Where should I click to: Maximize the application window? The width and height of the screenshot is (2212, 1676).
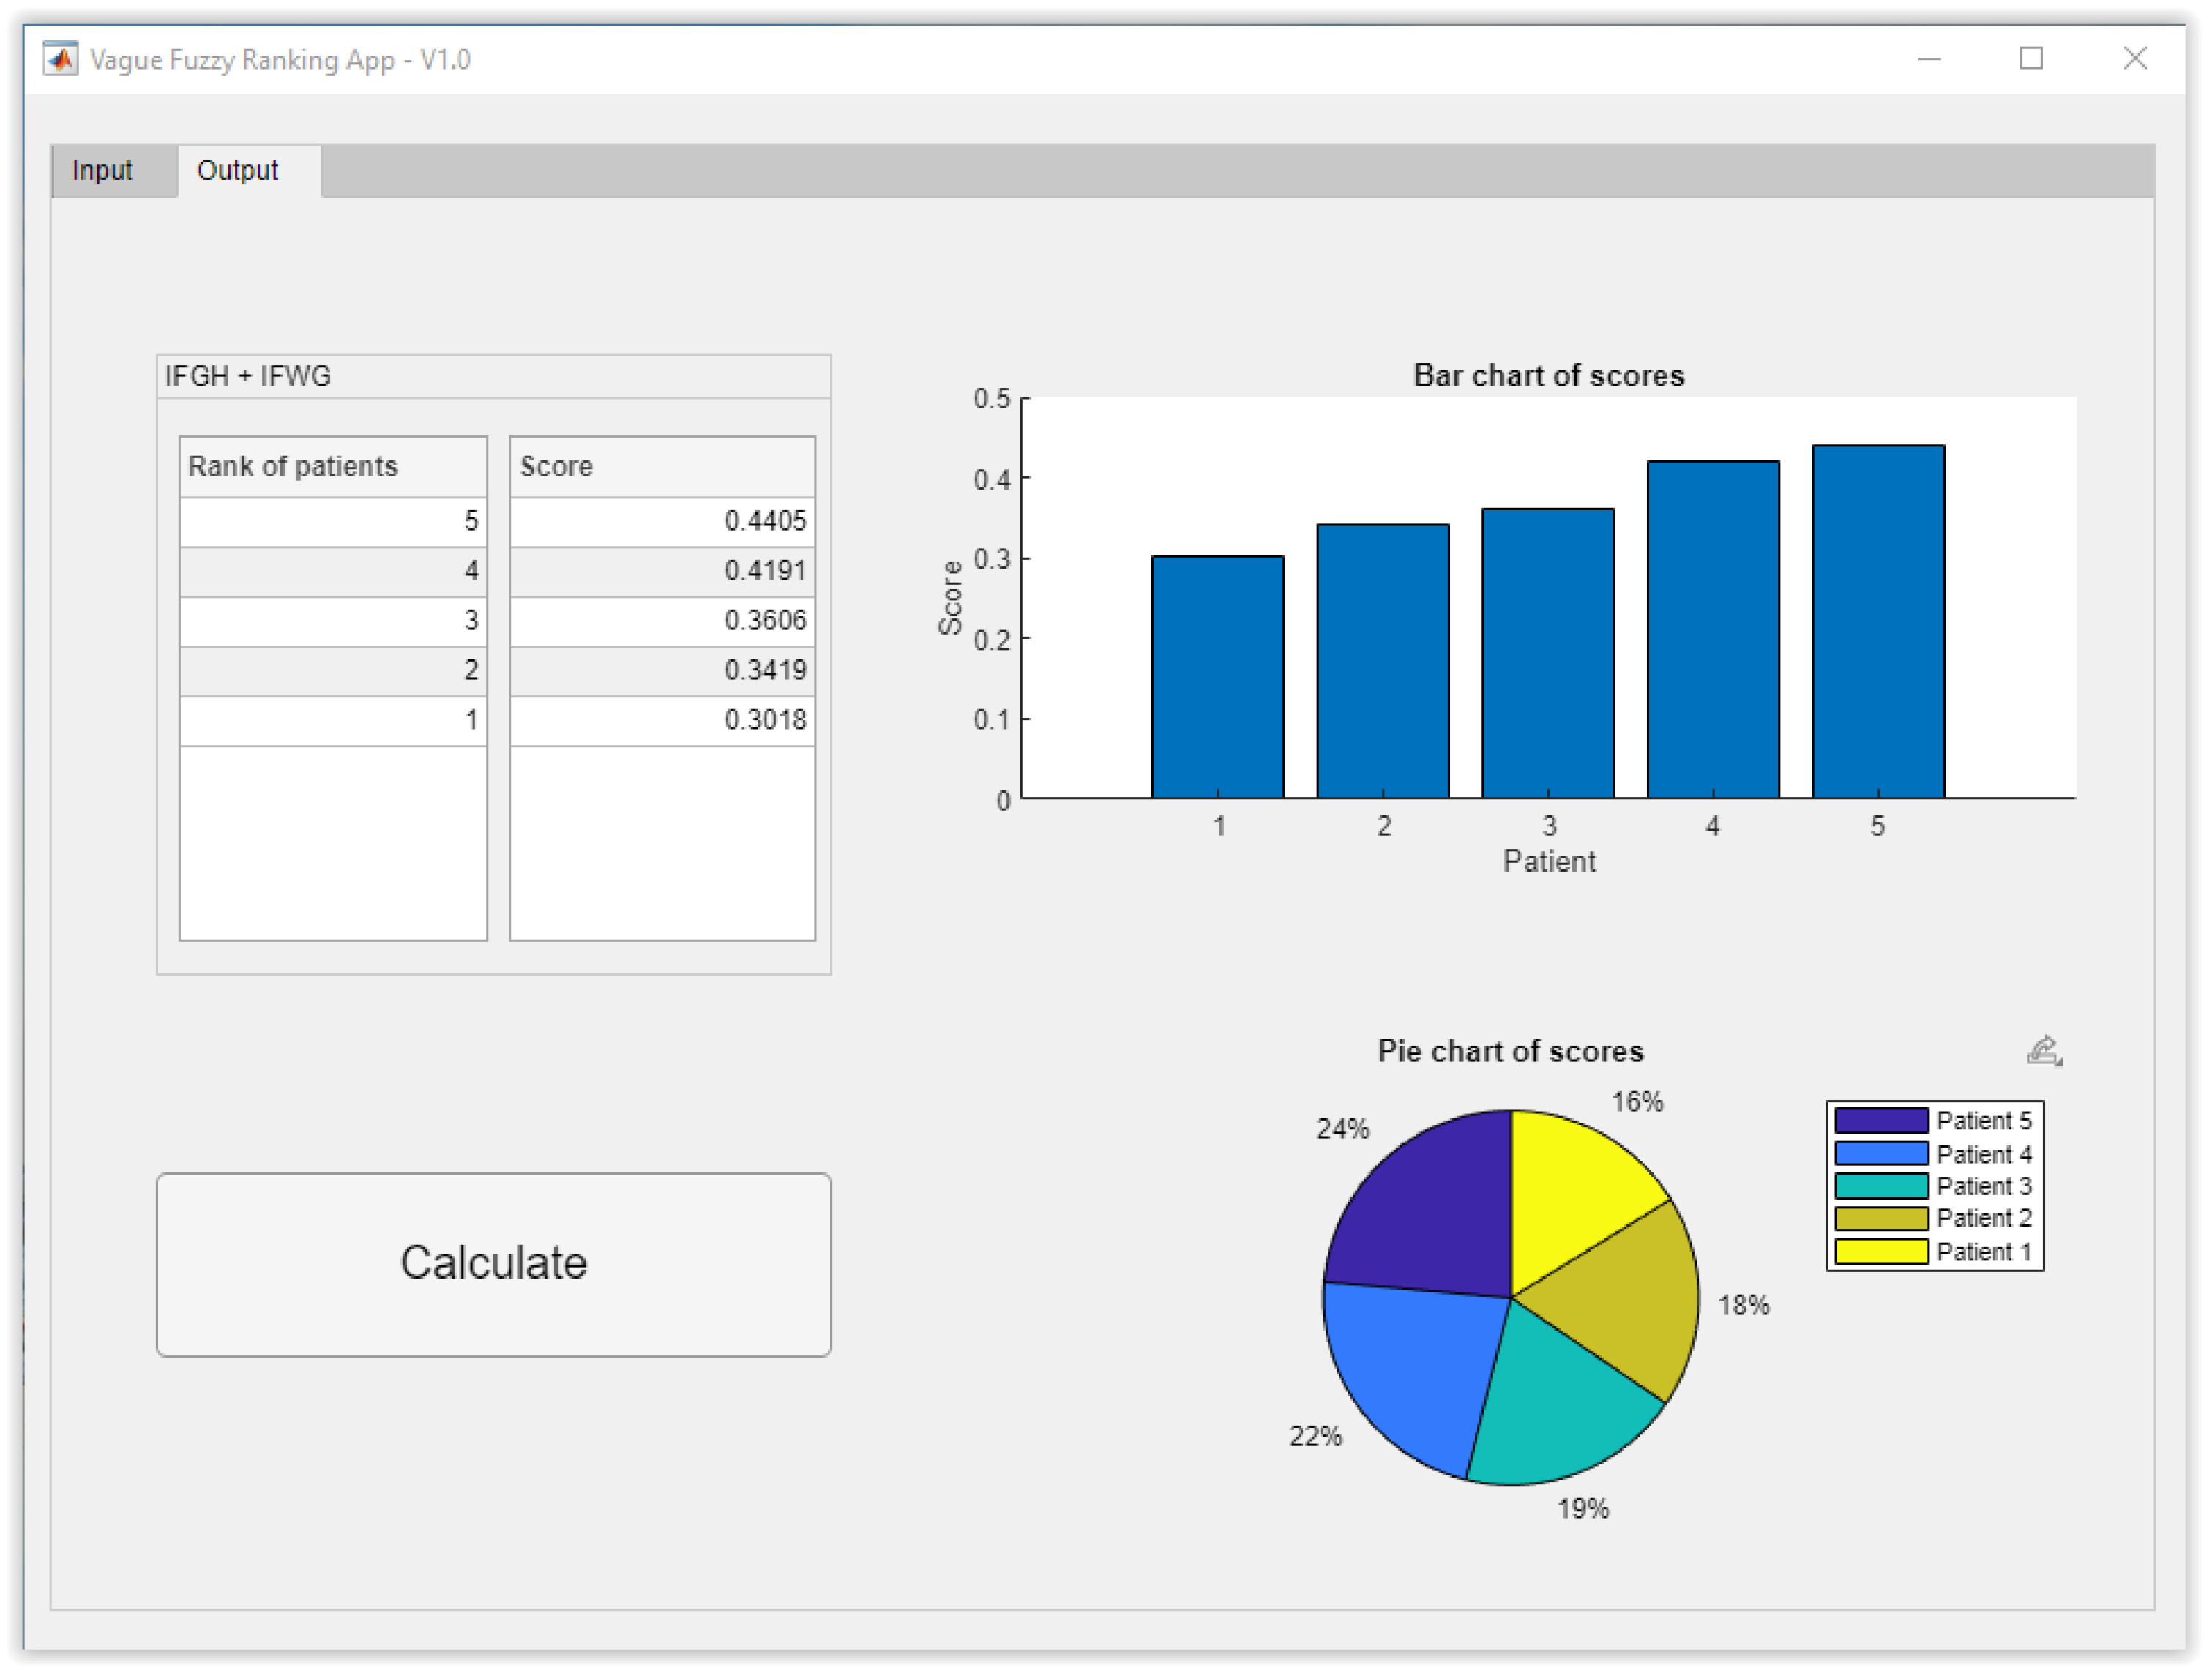2031,59
